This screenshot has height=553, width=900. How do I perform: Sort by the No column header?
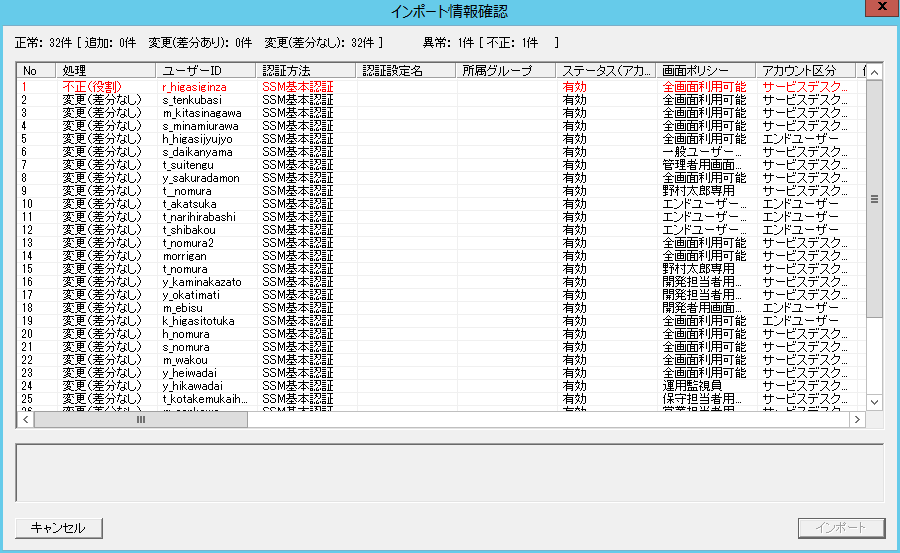36,71
